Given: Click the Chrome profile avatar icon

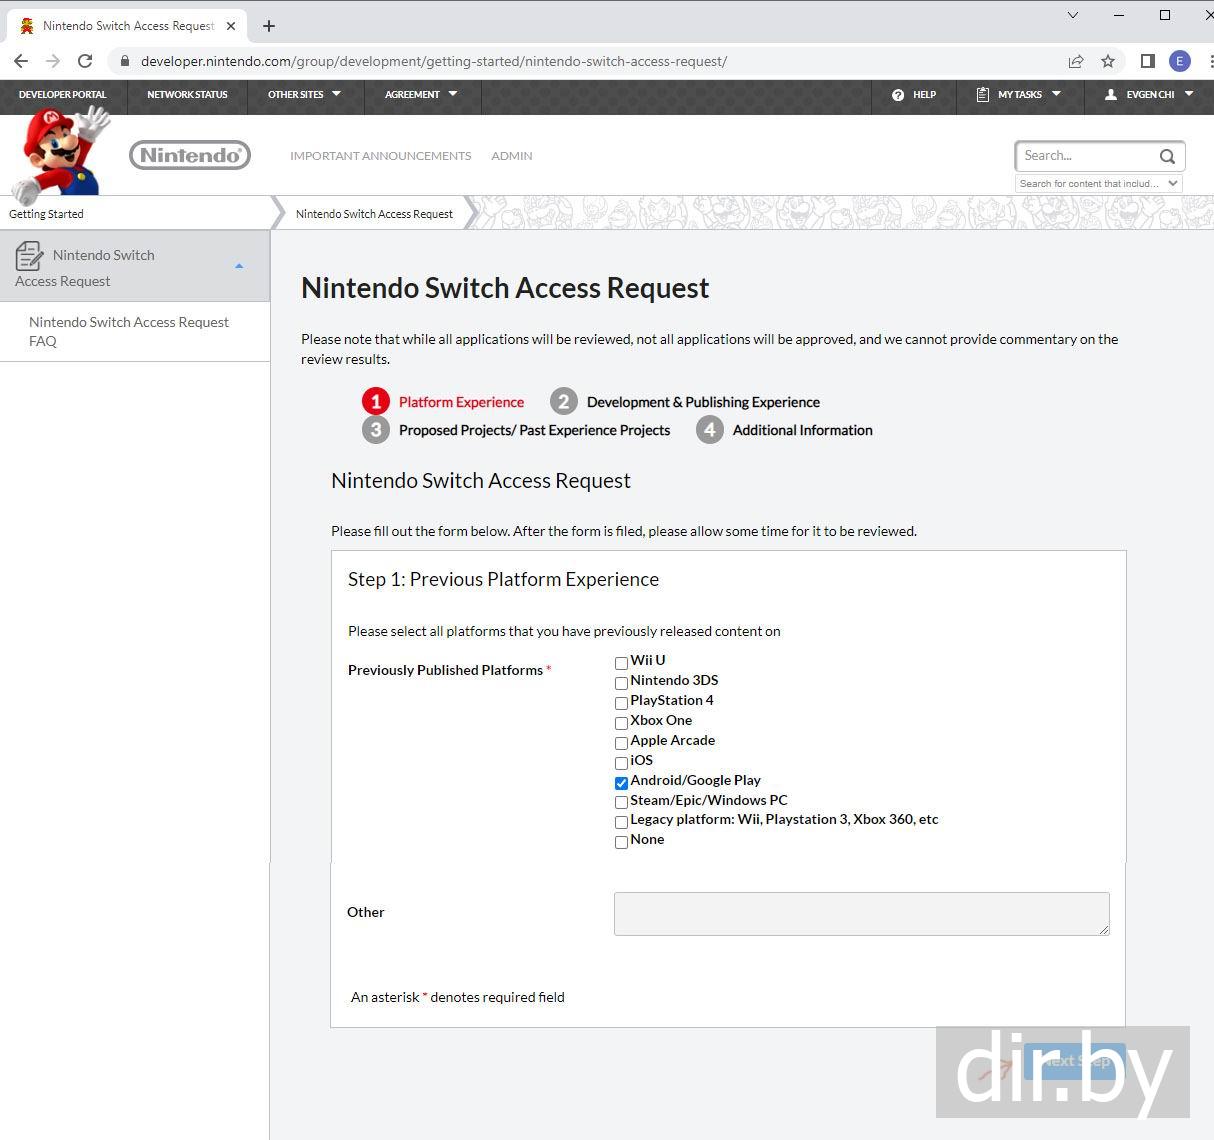Looking at the screenshot, I should pyautogui.click(x=1180, y=61).
